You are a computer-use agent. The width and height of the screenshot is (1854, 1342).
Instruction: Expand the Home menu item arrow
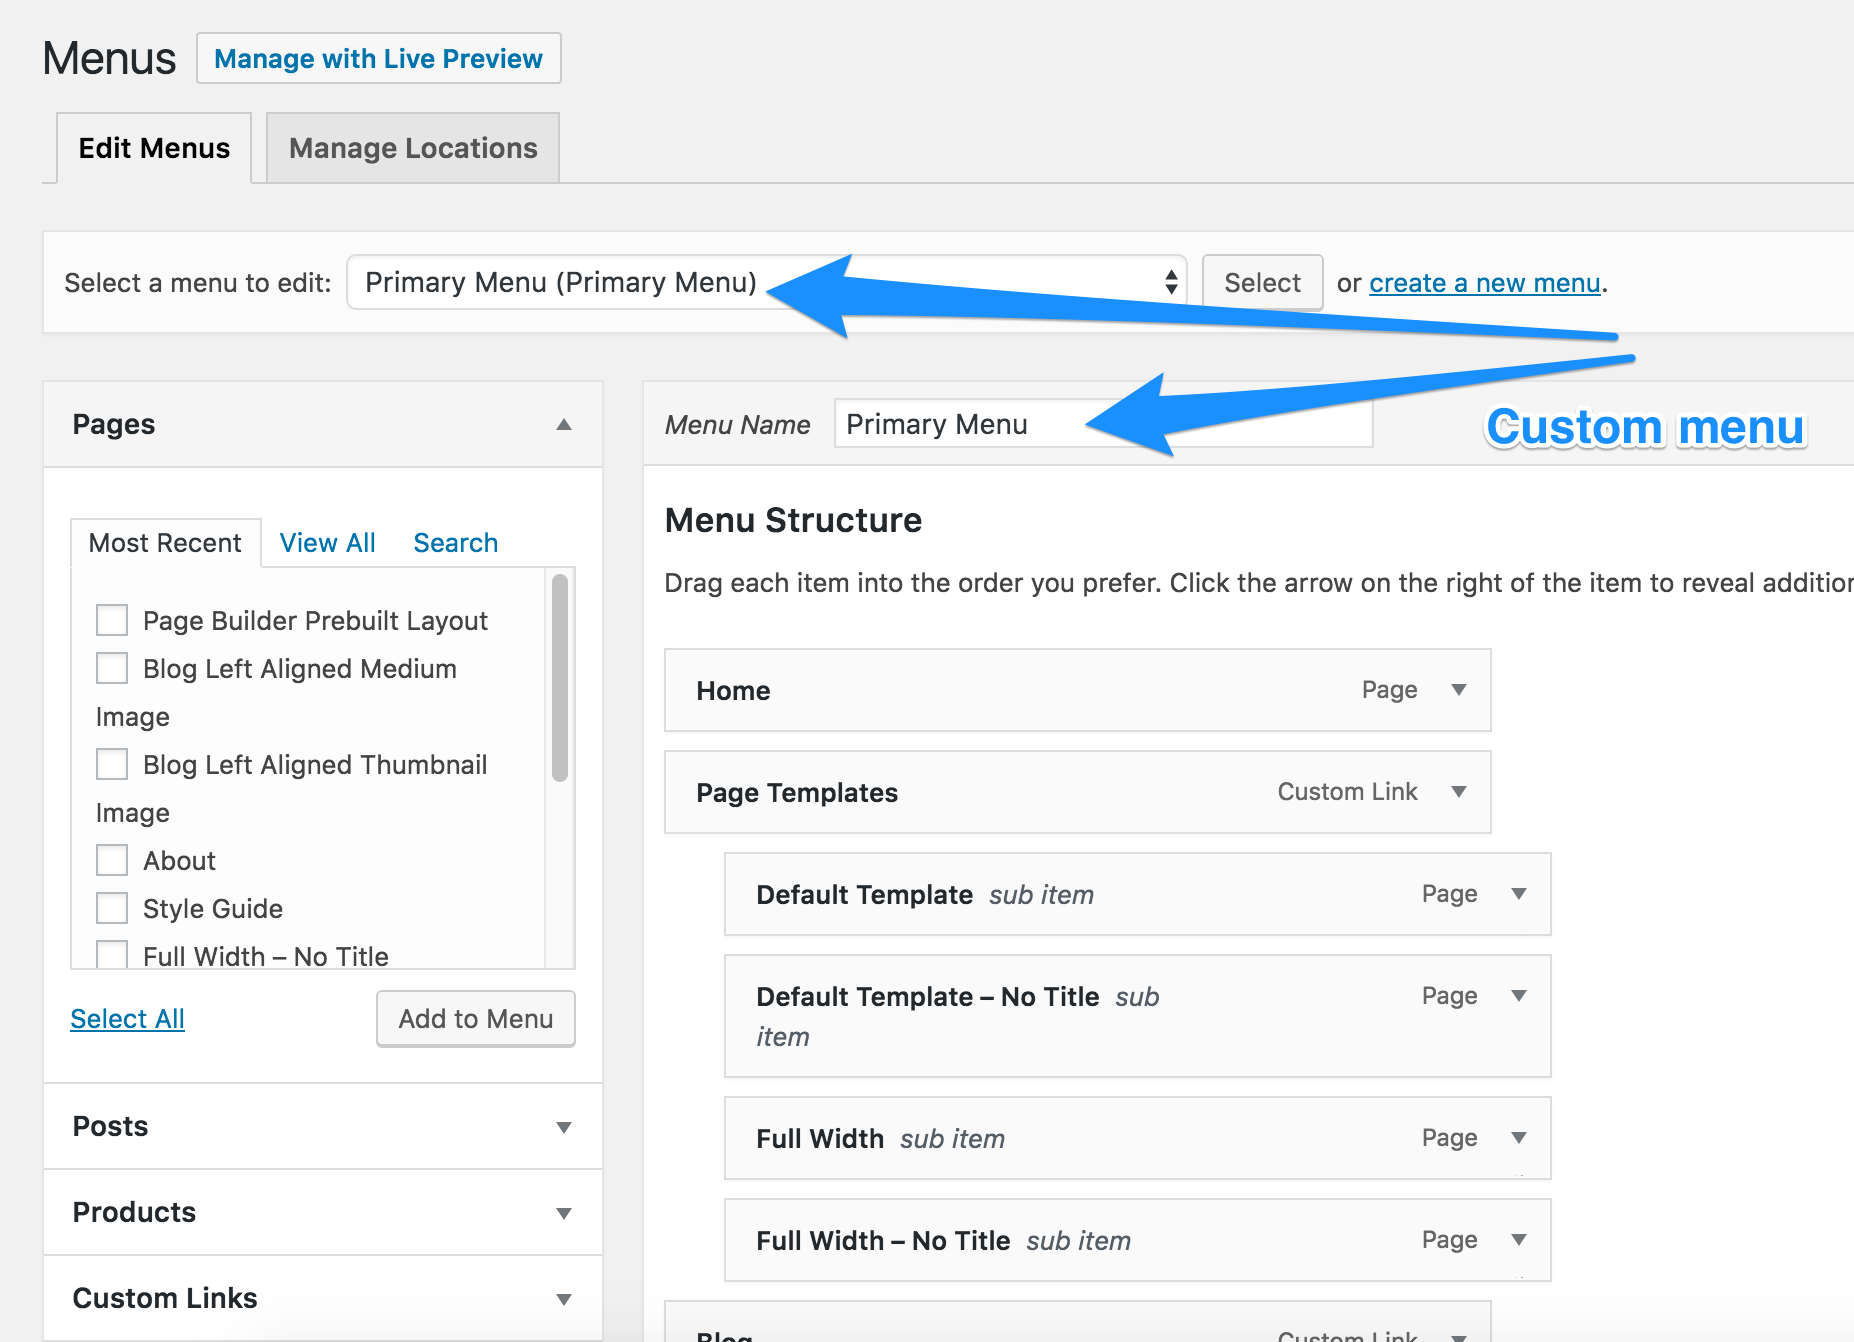1459,690
